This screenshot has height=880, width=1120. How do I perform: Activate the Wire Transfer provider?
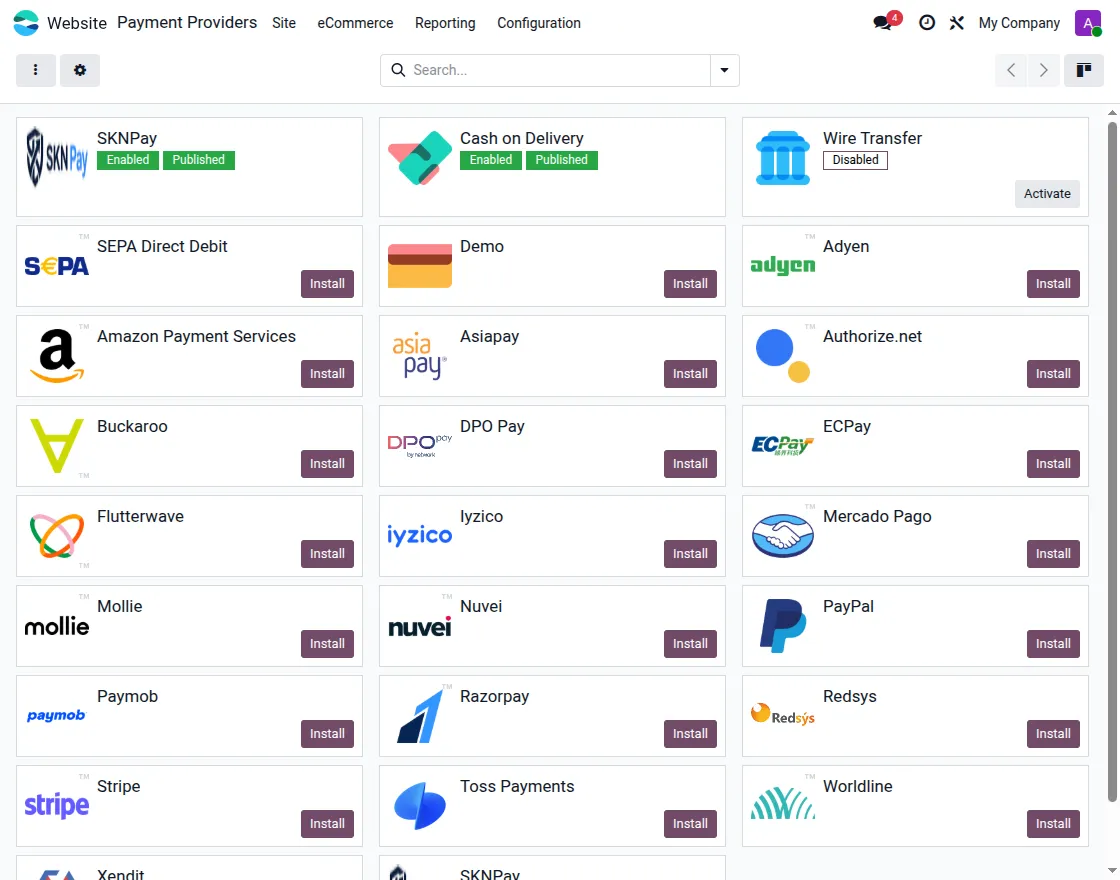click(x=1047, y=194)
